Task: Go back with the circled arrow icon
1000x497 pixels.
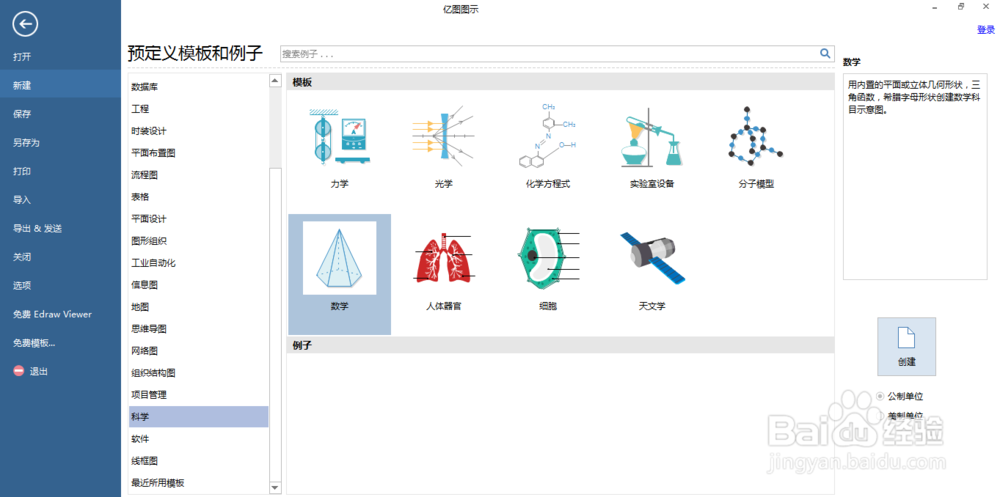Action: [x=26, y=24]
